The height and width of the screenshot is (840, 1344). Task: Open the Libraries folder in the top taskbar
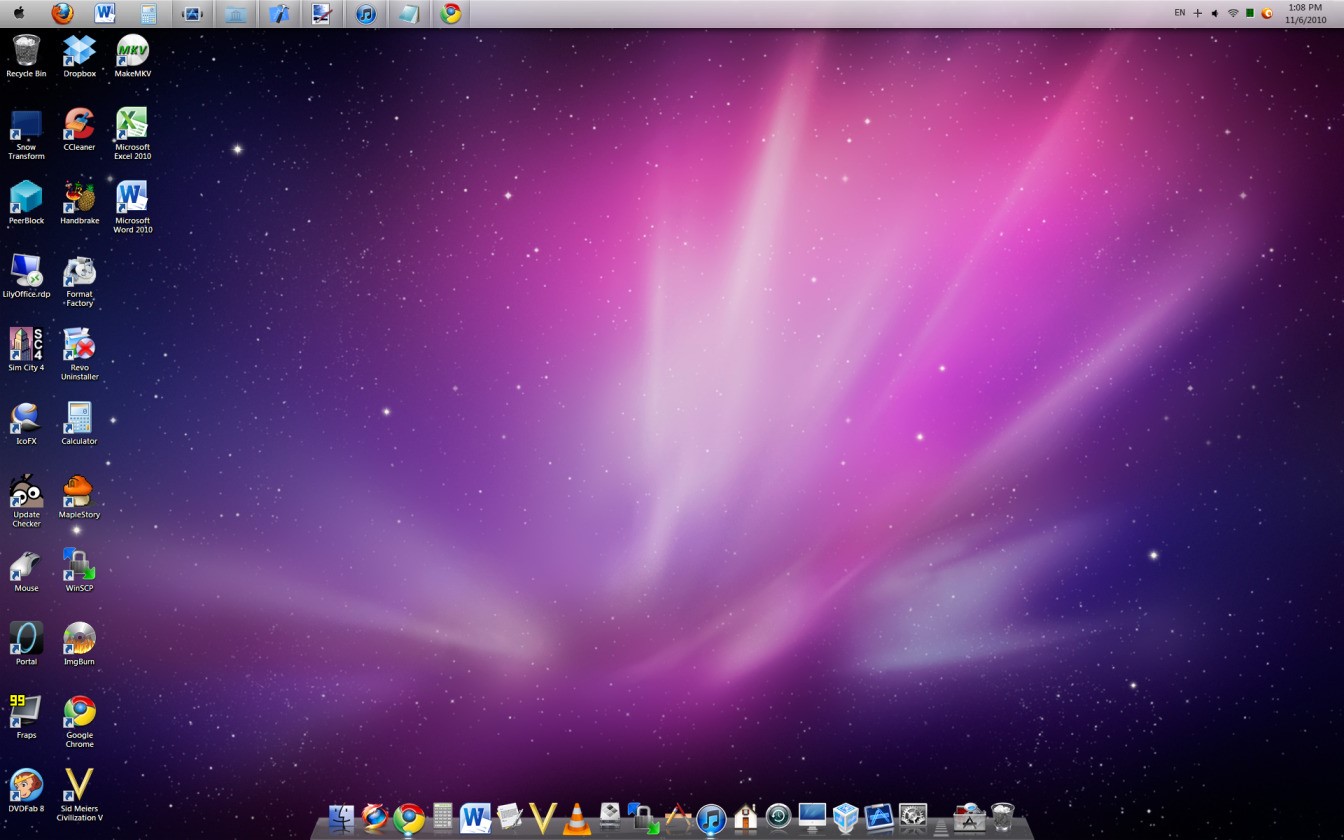(x=236, y=14)
